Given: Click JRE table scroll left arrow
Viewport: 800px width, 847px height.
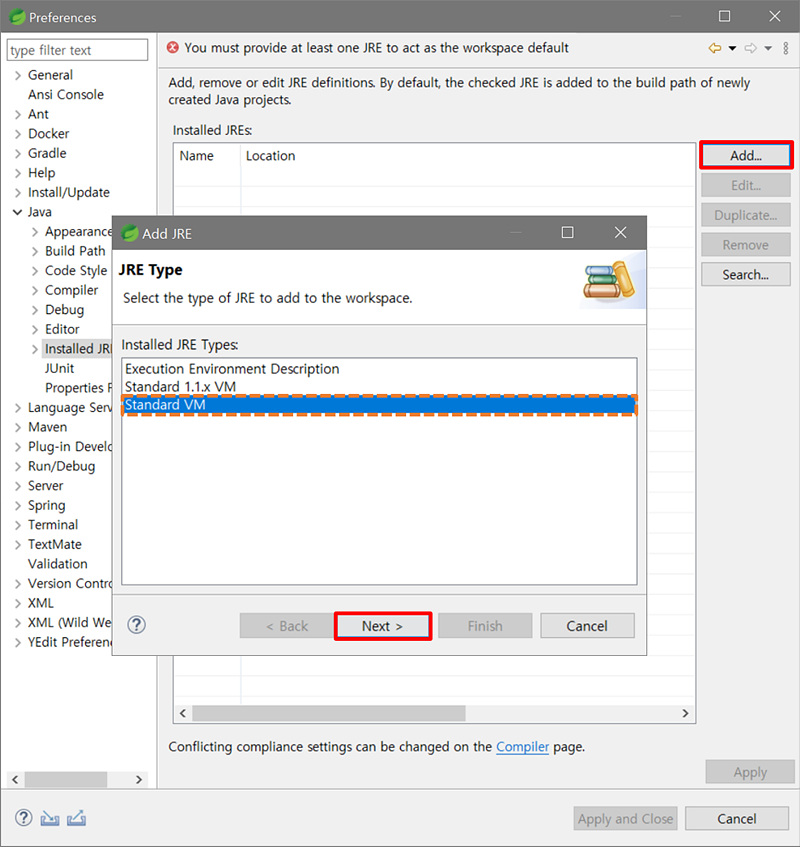Looking at the screenshot, I should click(183, 713).
